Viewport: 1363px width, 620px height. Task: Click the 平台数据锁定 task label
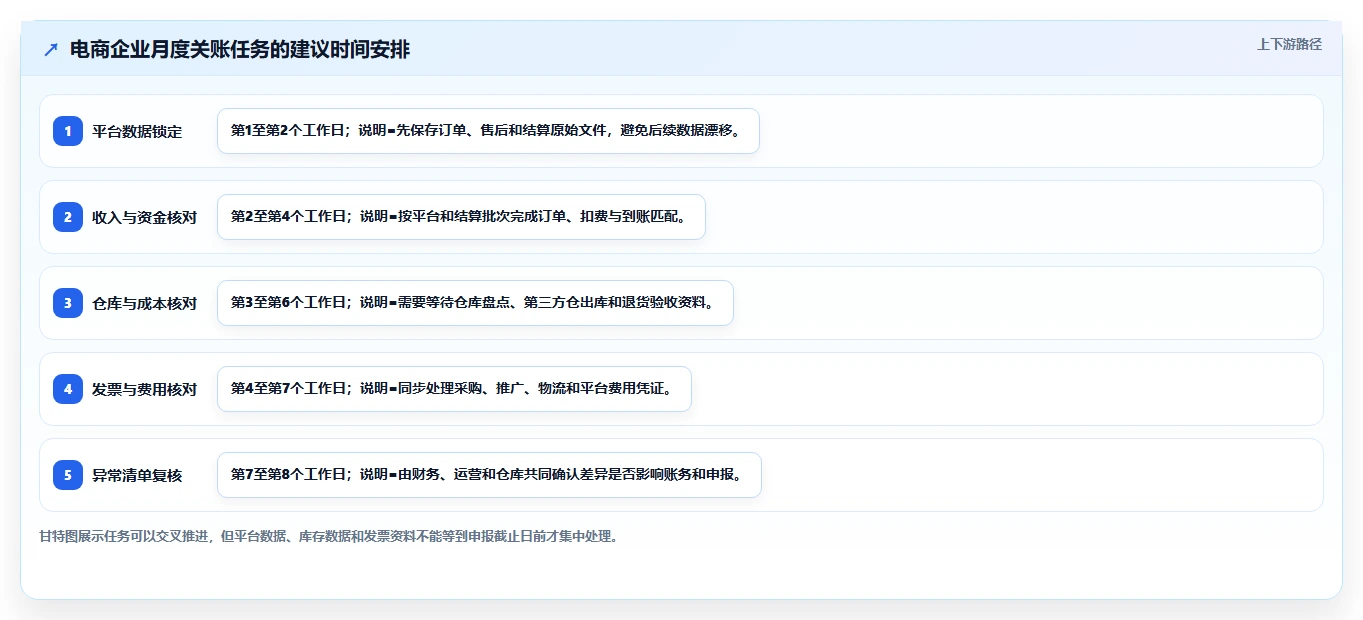[x=137, y=131]
